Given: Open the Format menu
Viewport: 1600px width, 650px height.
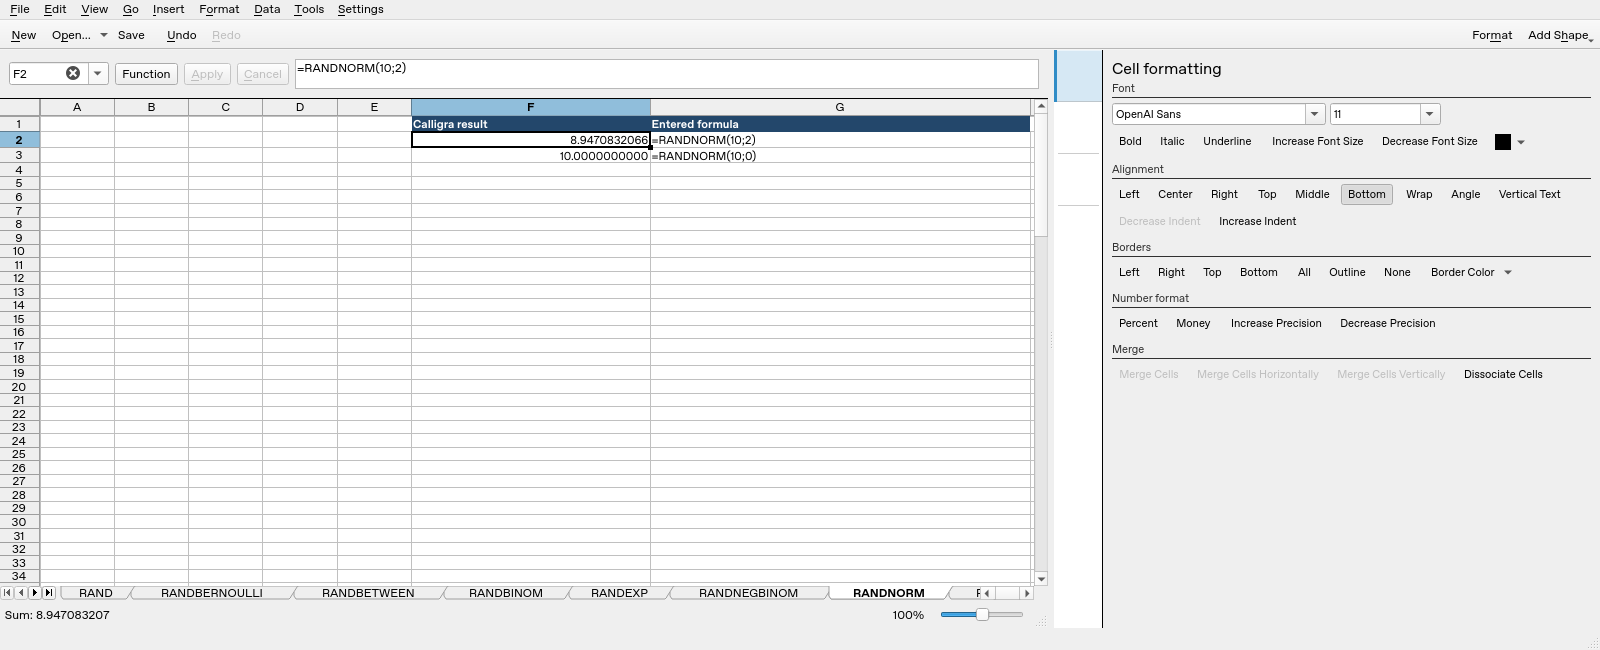Looking at the screenshot, I should click(219, 9).
